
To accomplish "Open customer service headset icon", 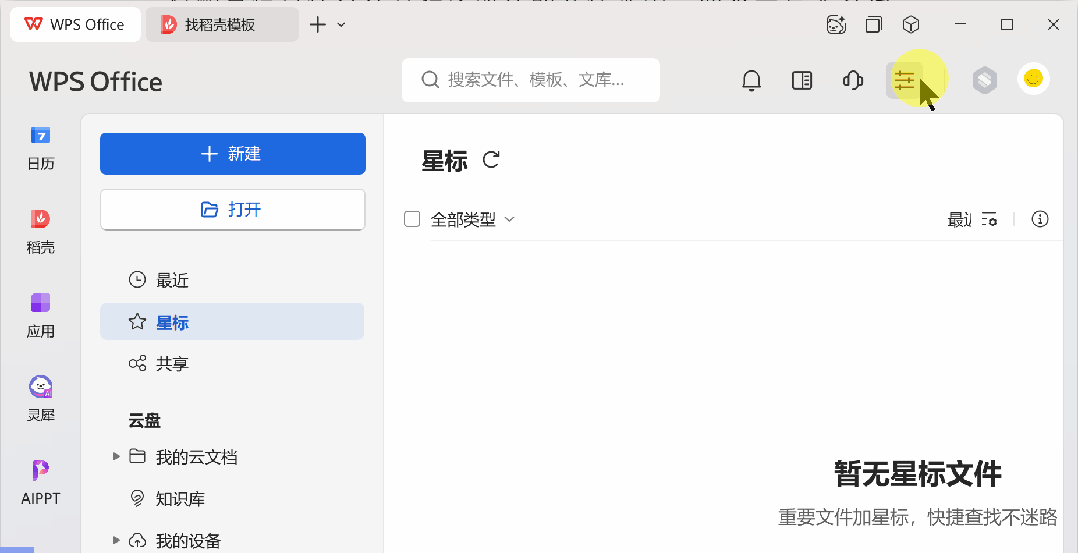I will coord(852,80).
